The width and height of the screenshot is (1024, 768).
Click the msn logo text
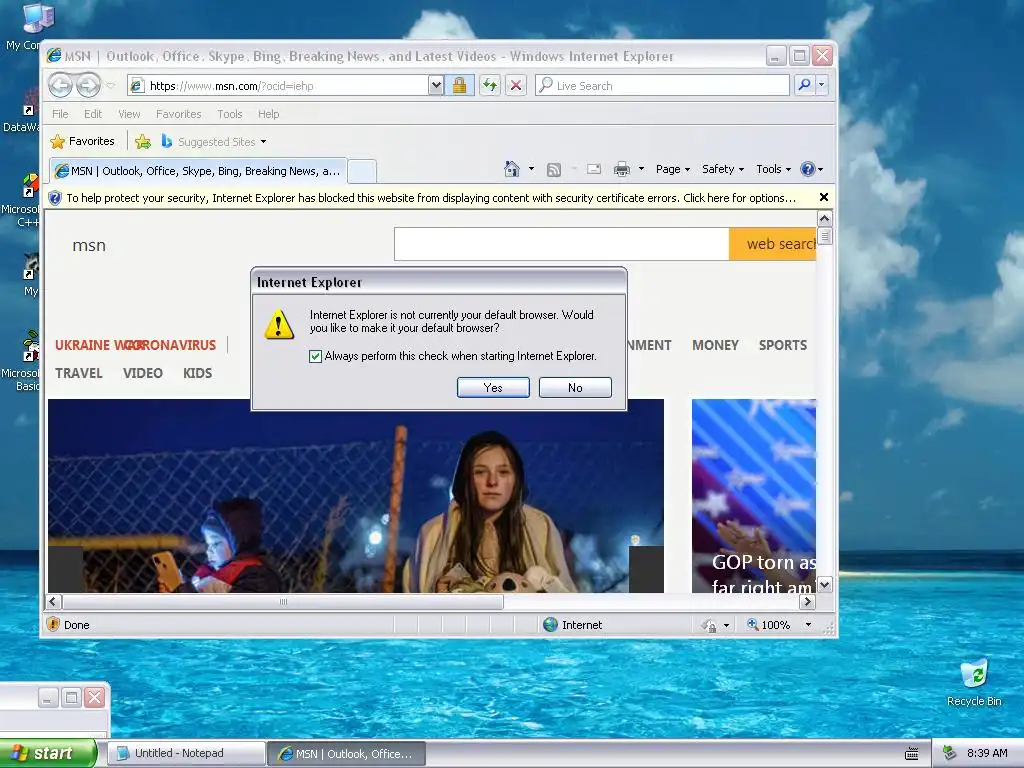click(89, 246)
